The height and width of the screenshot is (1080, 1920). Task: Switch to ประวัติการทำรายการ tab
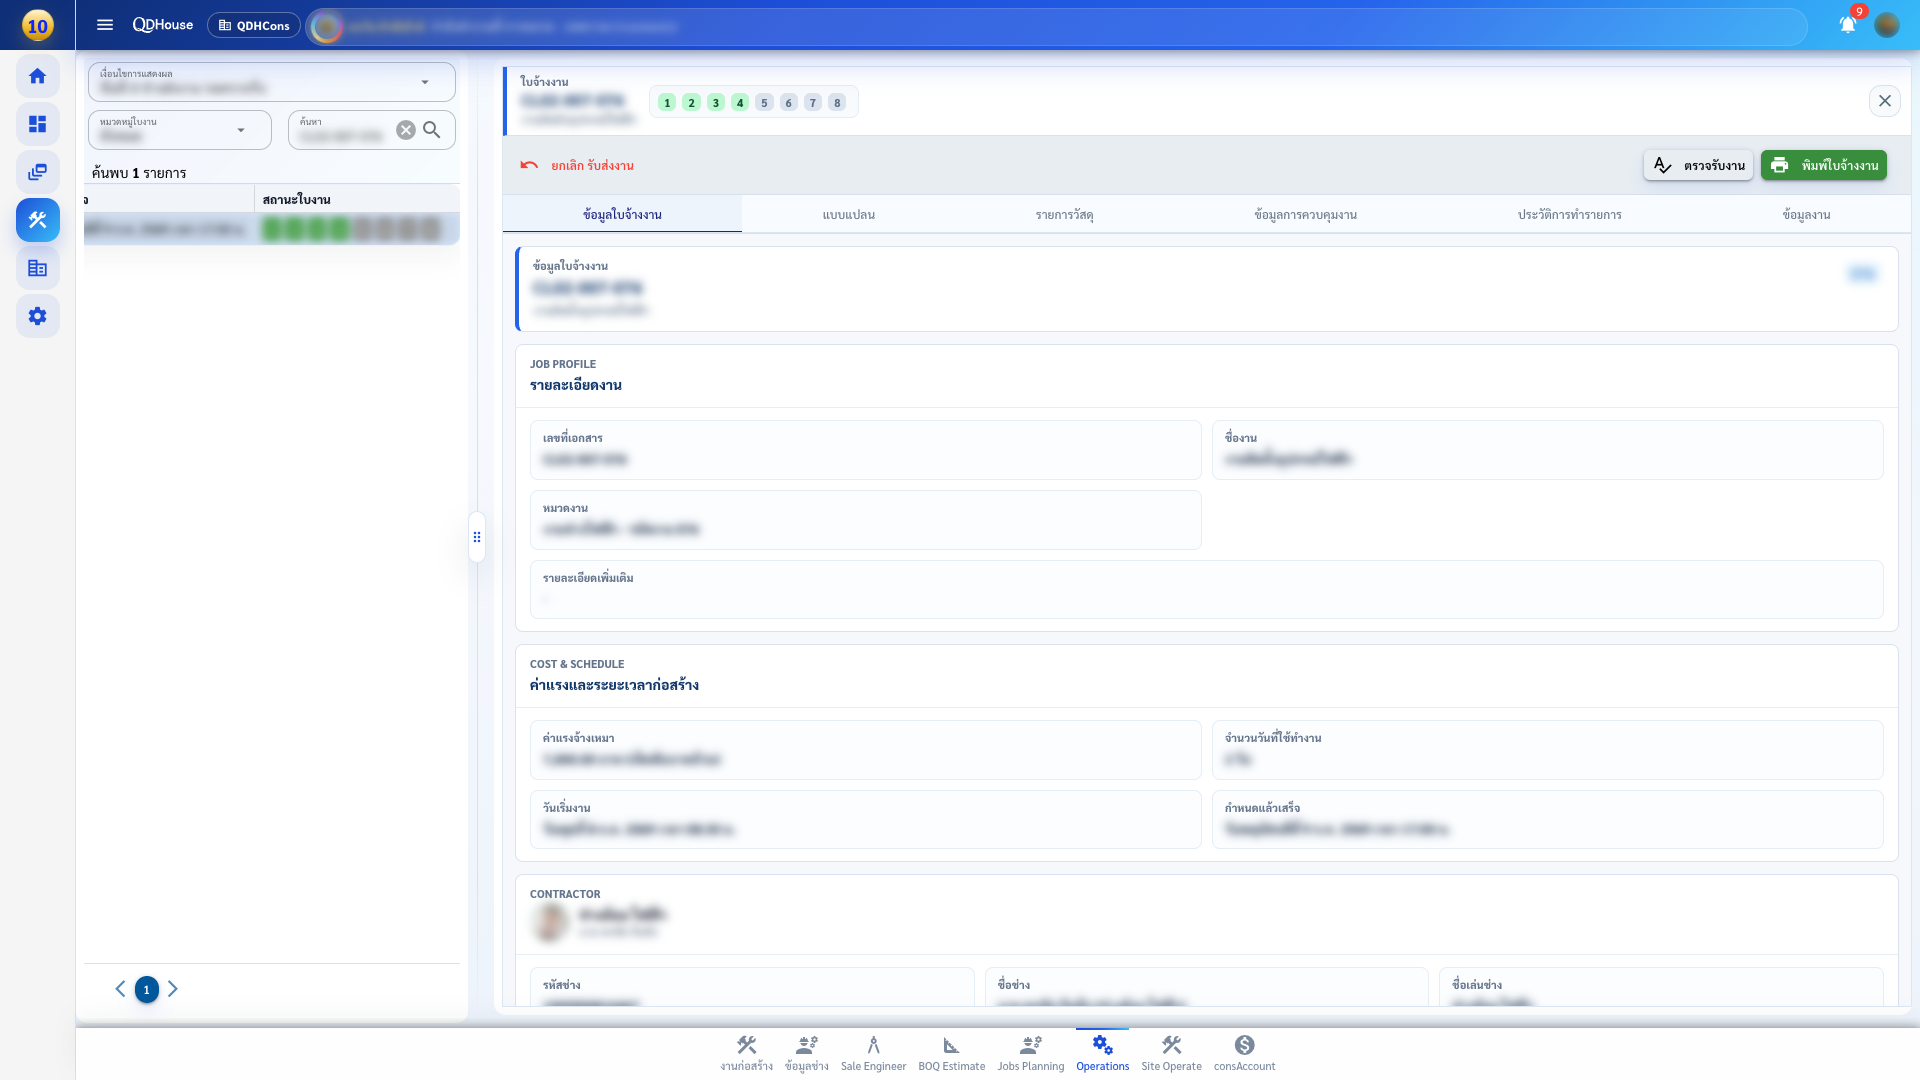(x=1570, y=214)
